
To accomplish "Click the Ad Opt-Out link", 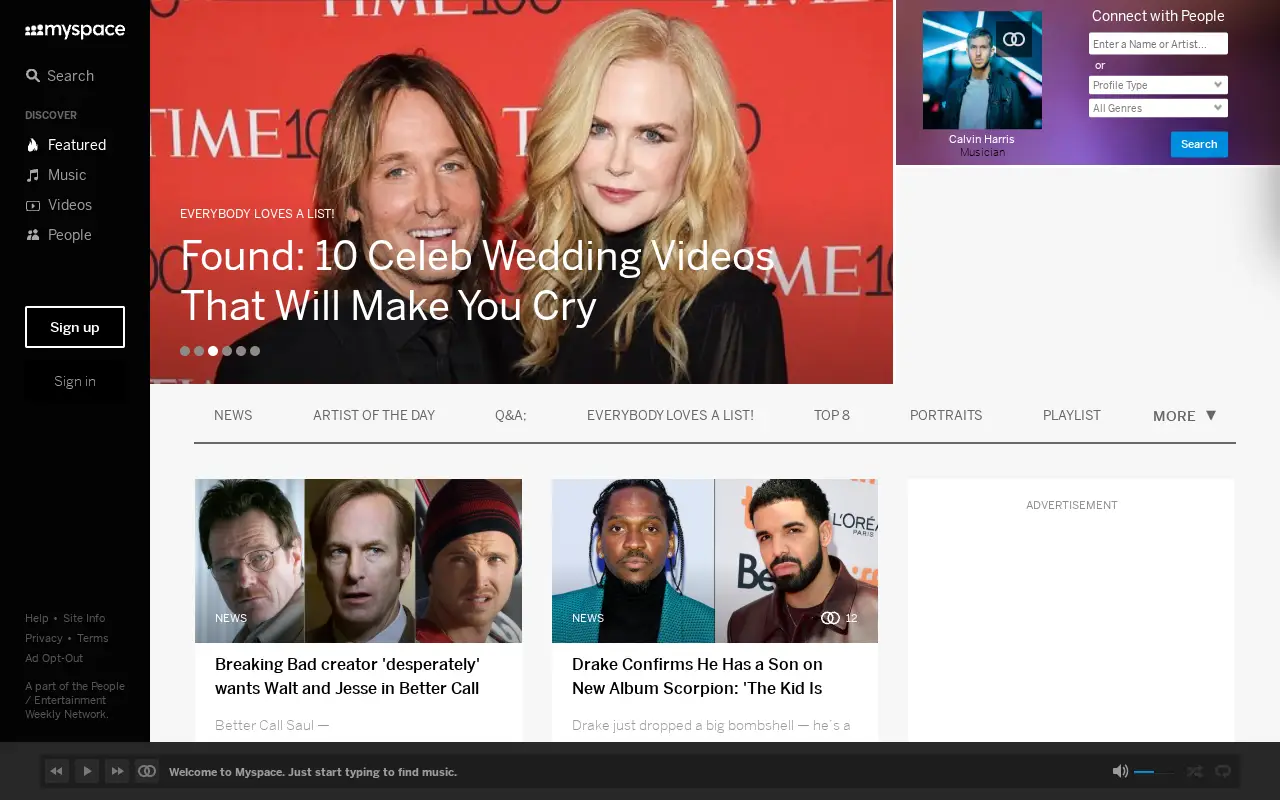I will coord(54,658).
